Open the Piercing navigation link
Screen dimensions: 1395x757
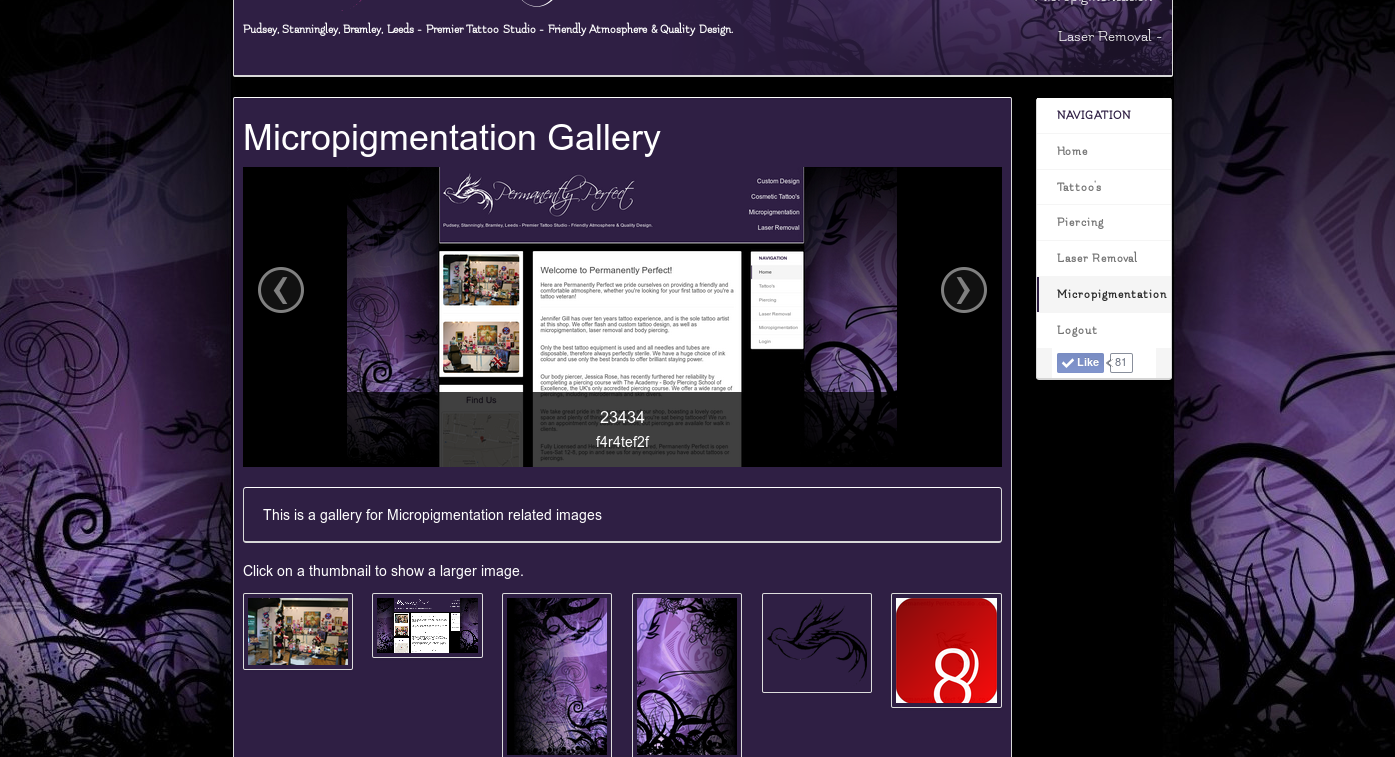(1080, 222)
